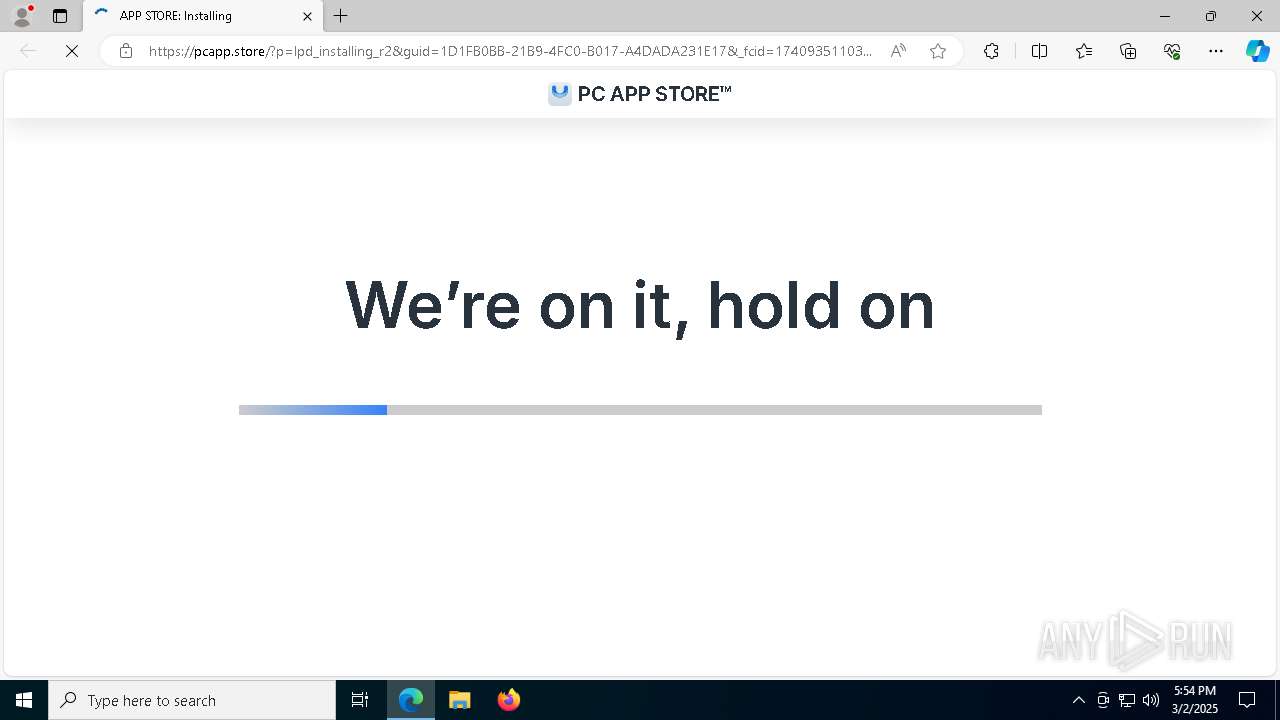
Task: Open the Edge profile icon
Action: (21, 16)
